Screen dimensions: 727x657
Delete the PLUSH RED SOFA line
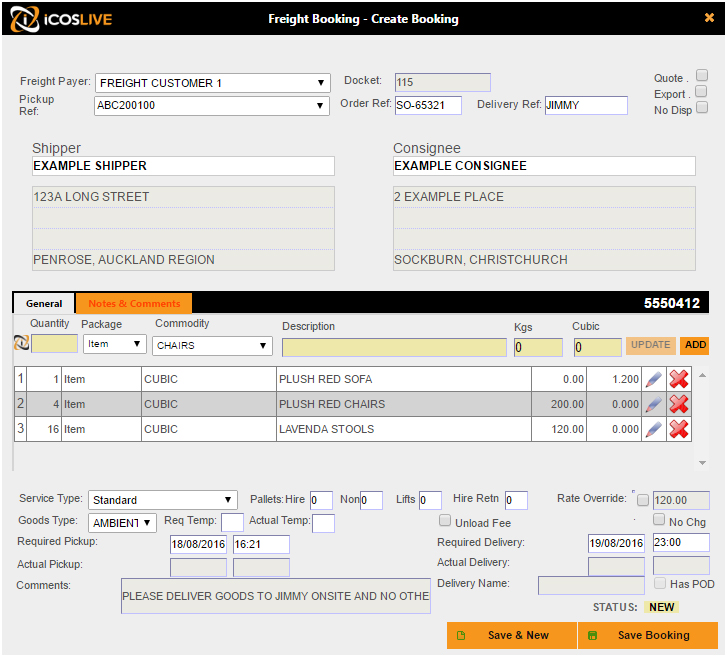click(x=679, y=379)
